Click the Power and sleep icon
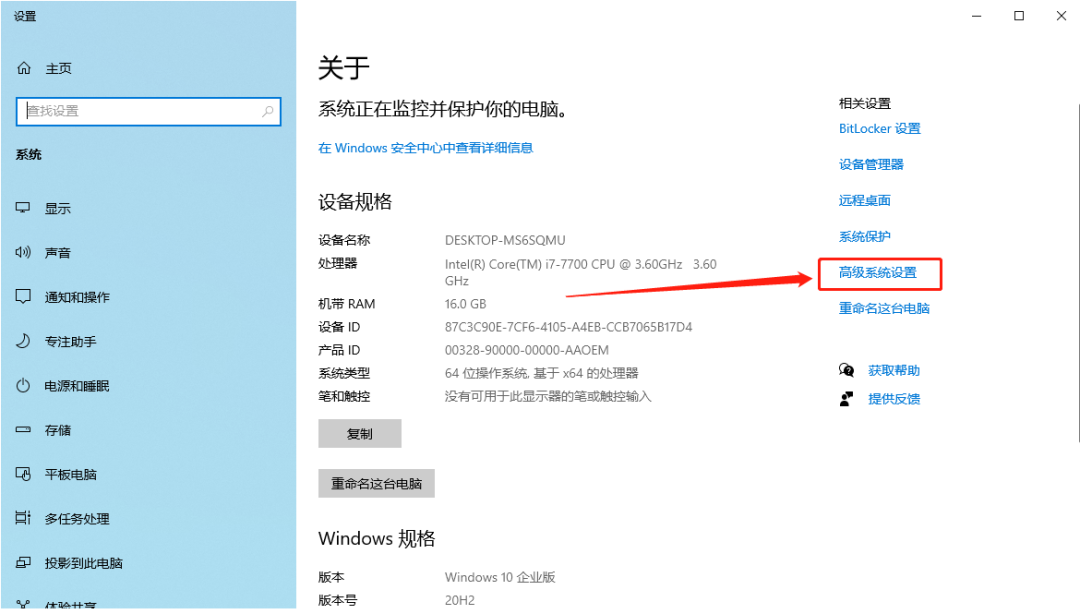Viewport: 1080px width, 614px height. point(23,385)
